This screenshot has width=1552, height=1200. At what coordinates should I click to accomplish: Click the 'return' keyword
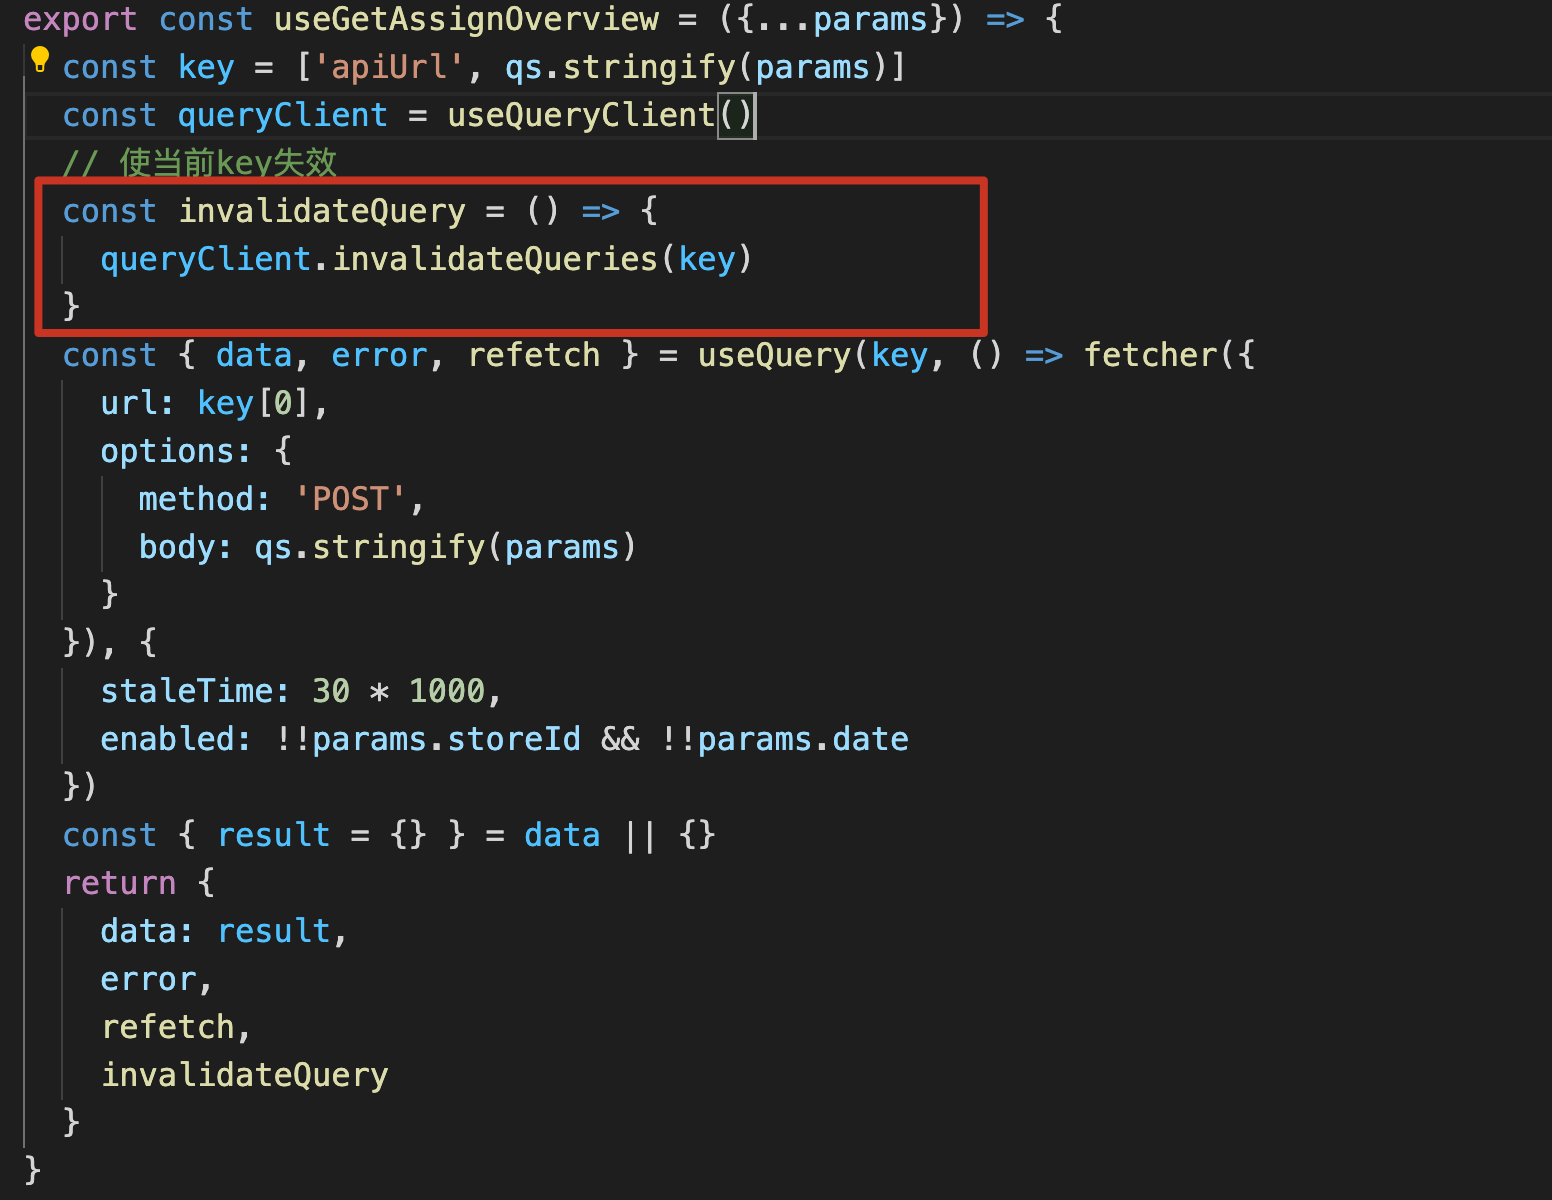click(119, 883)
